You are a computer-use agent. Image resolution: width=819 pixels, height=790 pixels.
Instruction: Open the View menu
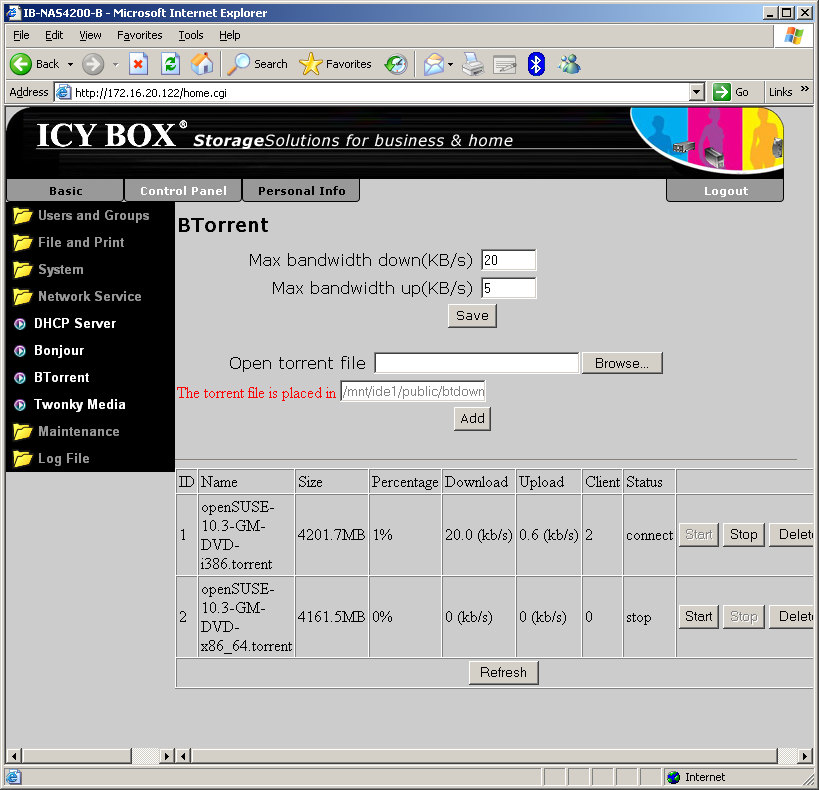click(x=90, y=35)
